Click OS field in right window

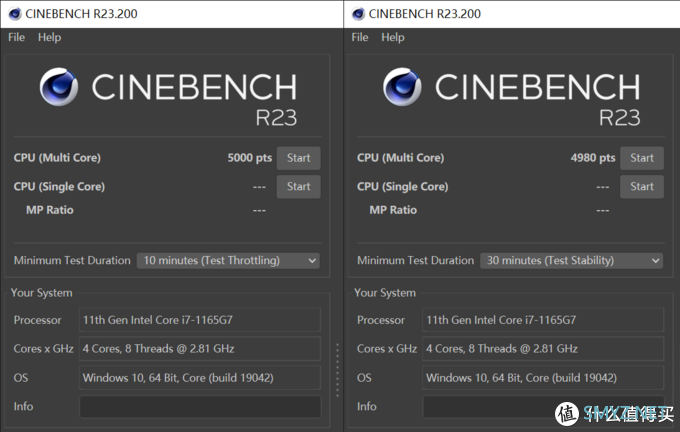pos(543,378)
